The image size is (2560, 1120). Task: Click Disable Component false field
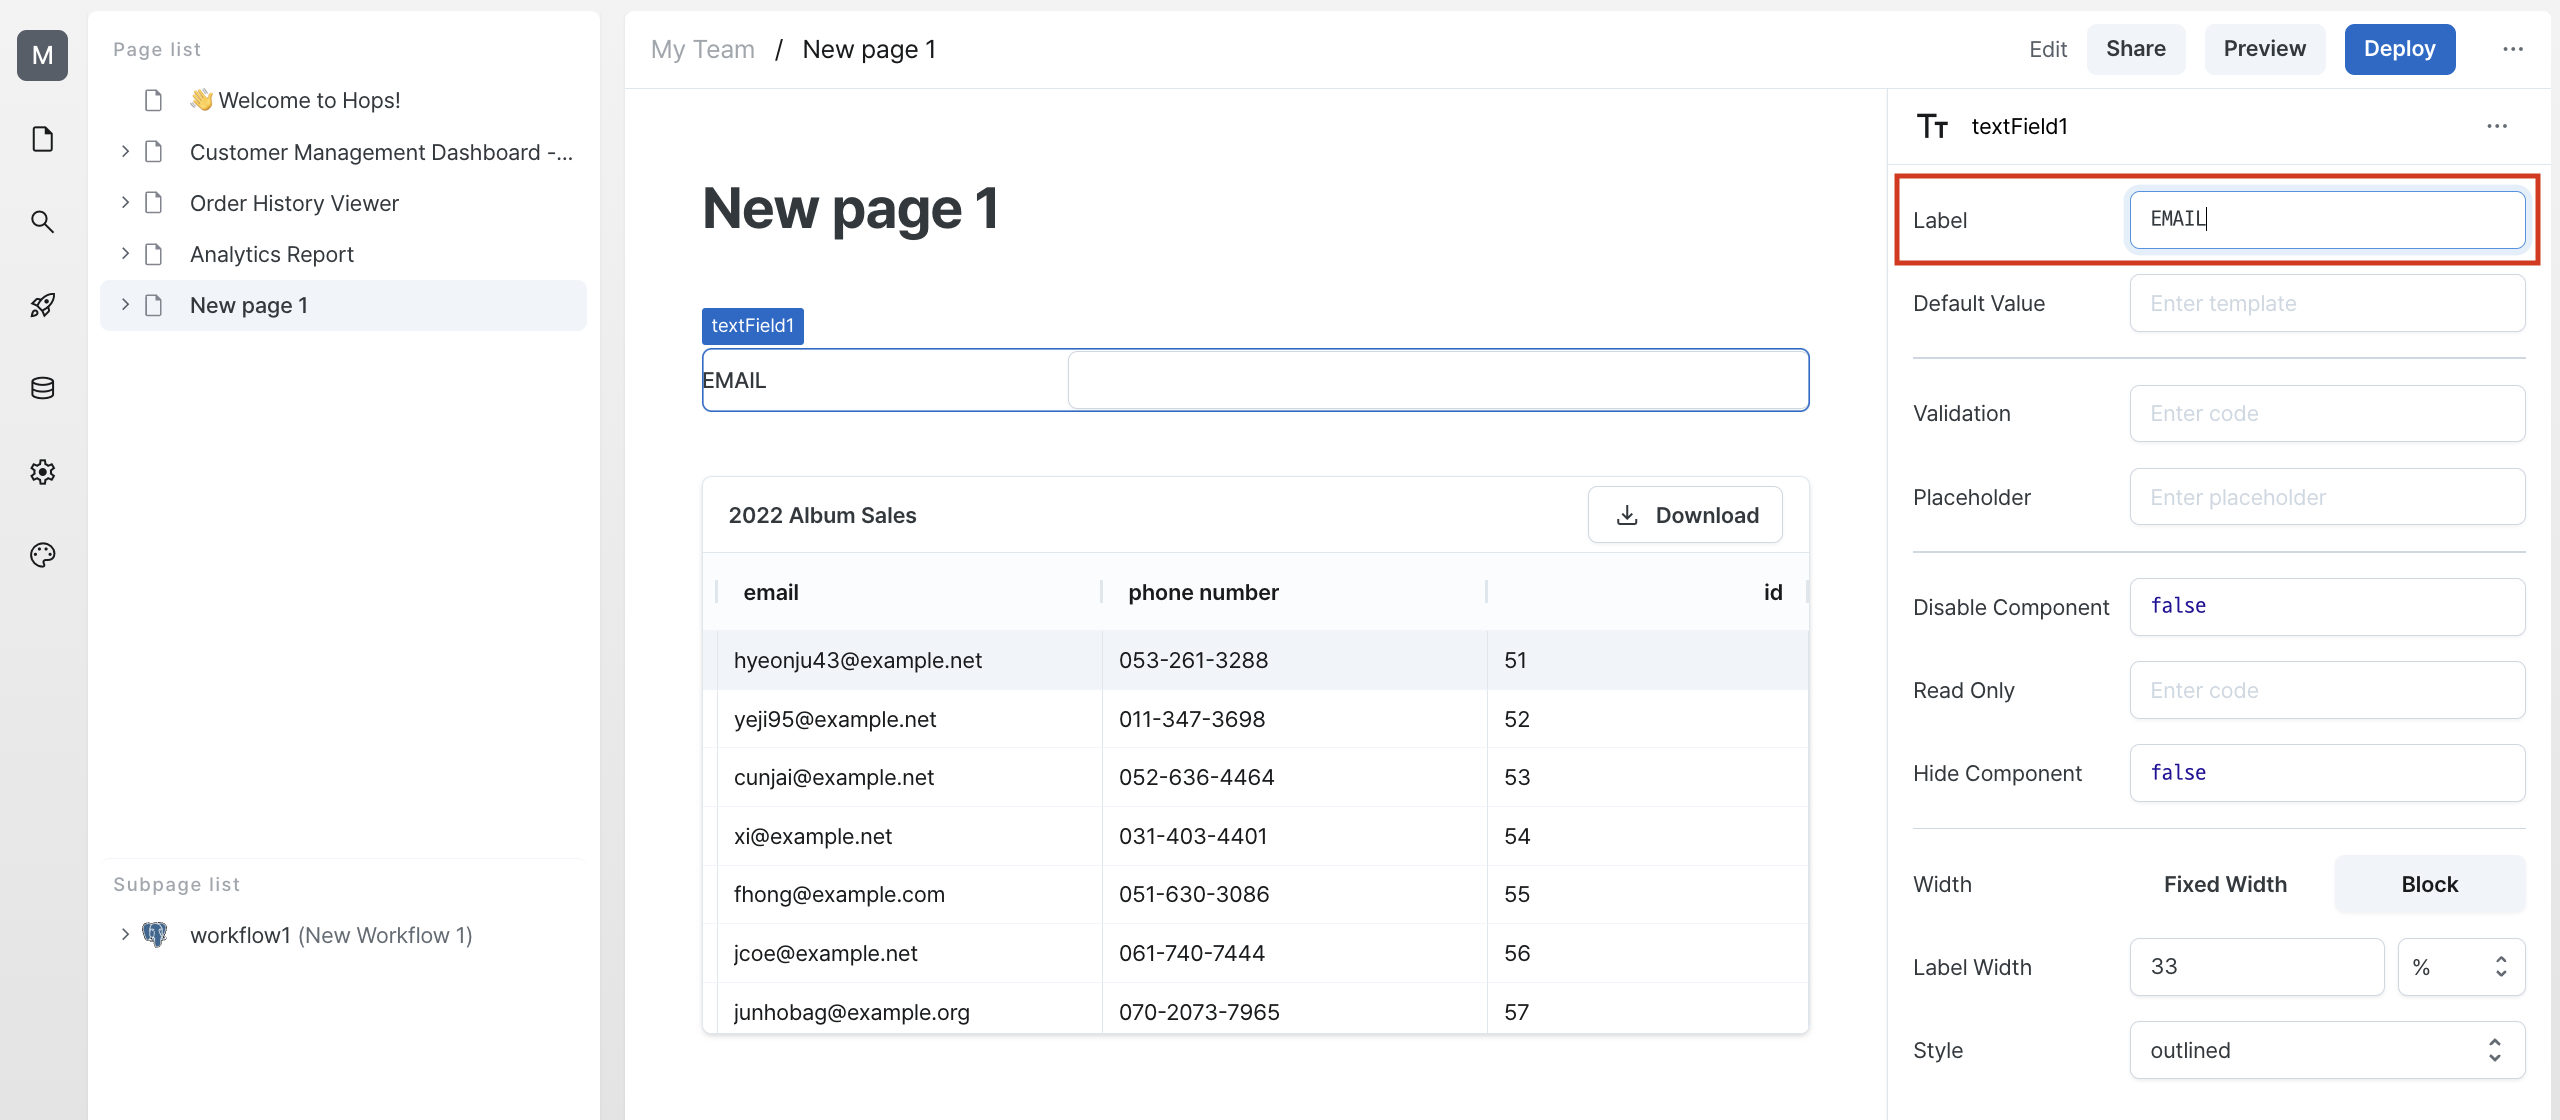[x=2327, y=607]
